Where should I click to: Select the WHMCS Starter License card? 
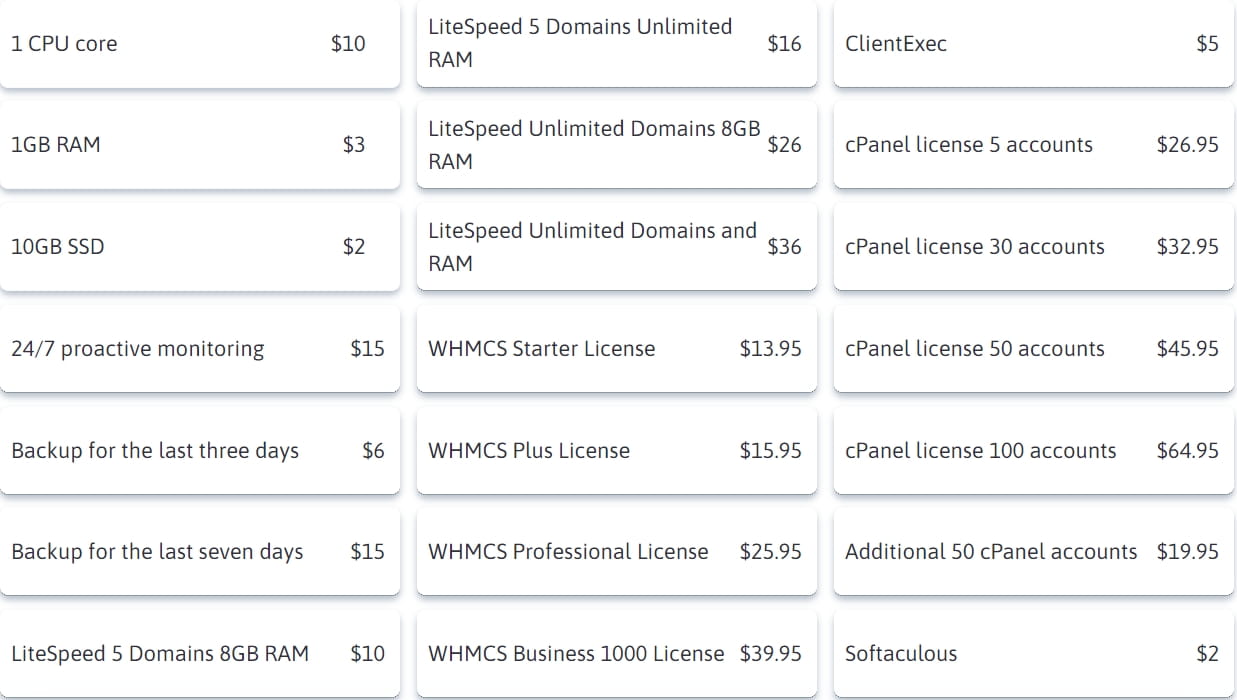click(615, 349)
